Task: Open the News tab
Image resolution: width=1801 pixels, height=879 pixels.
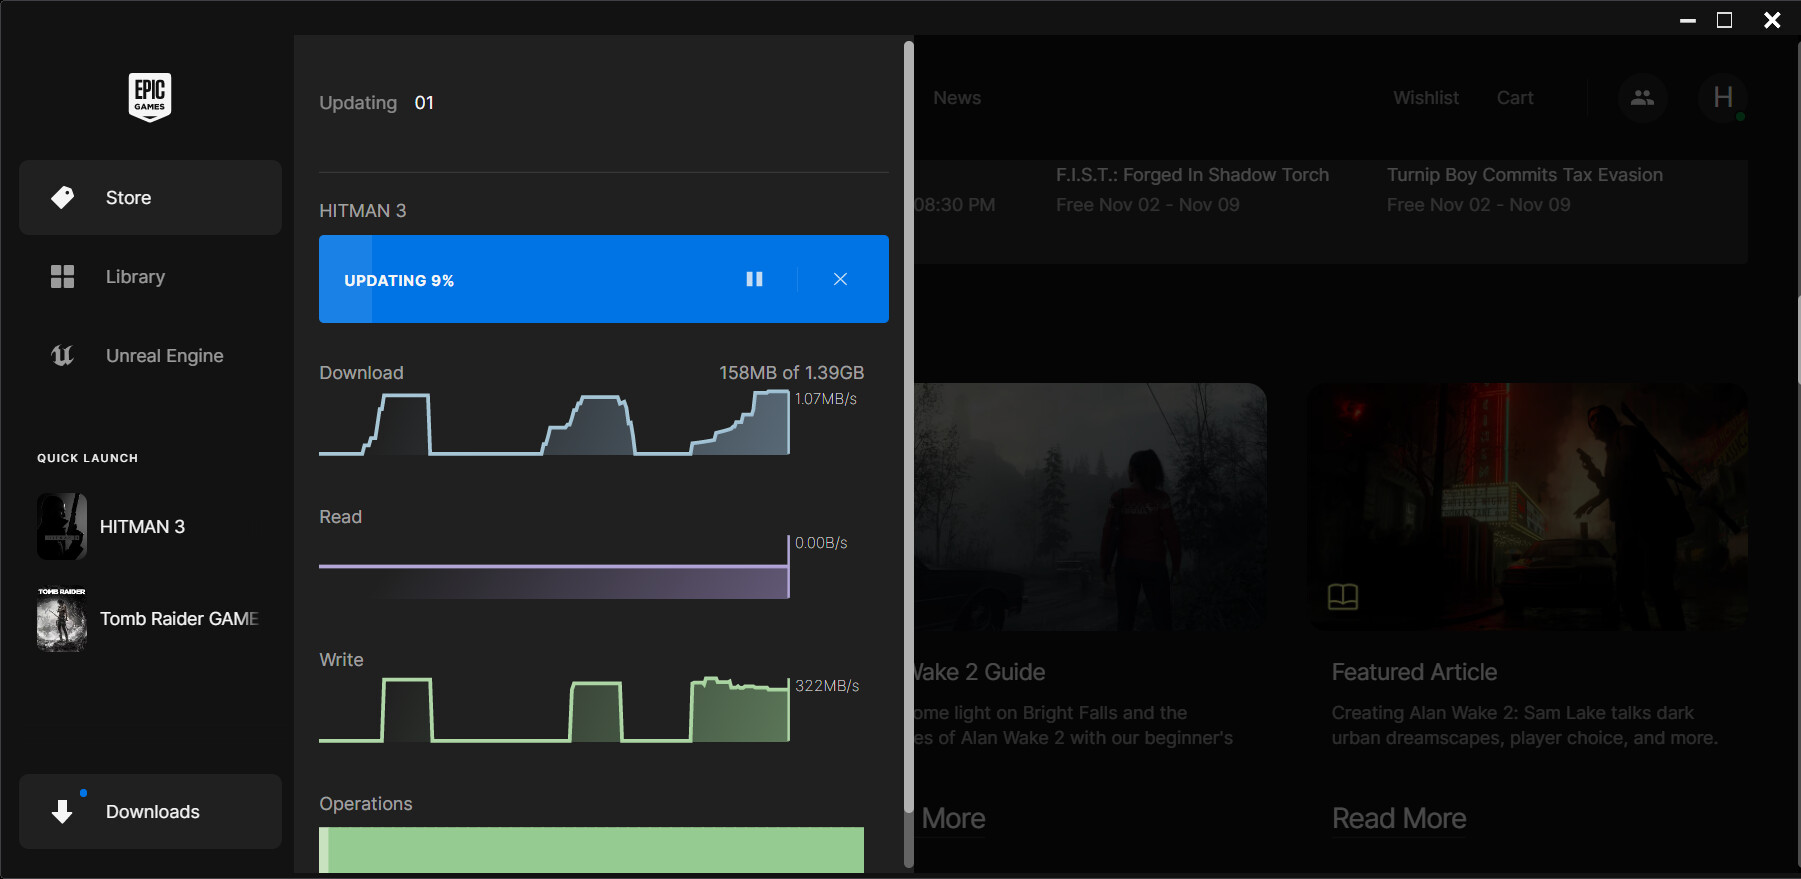Action: coord(956,98)
